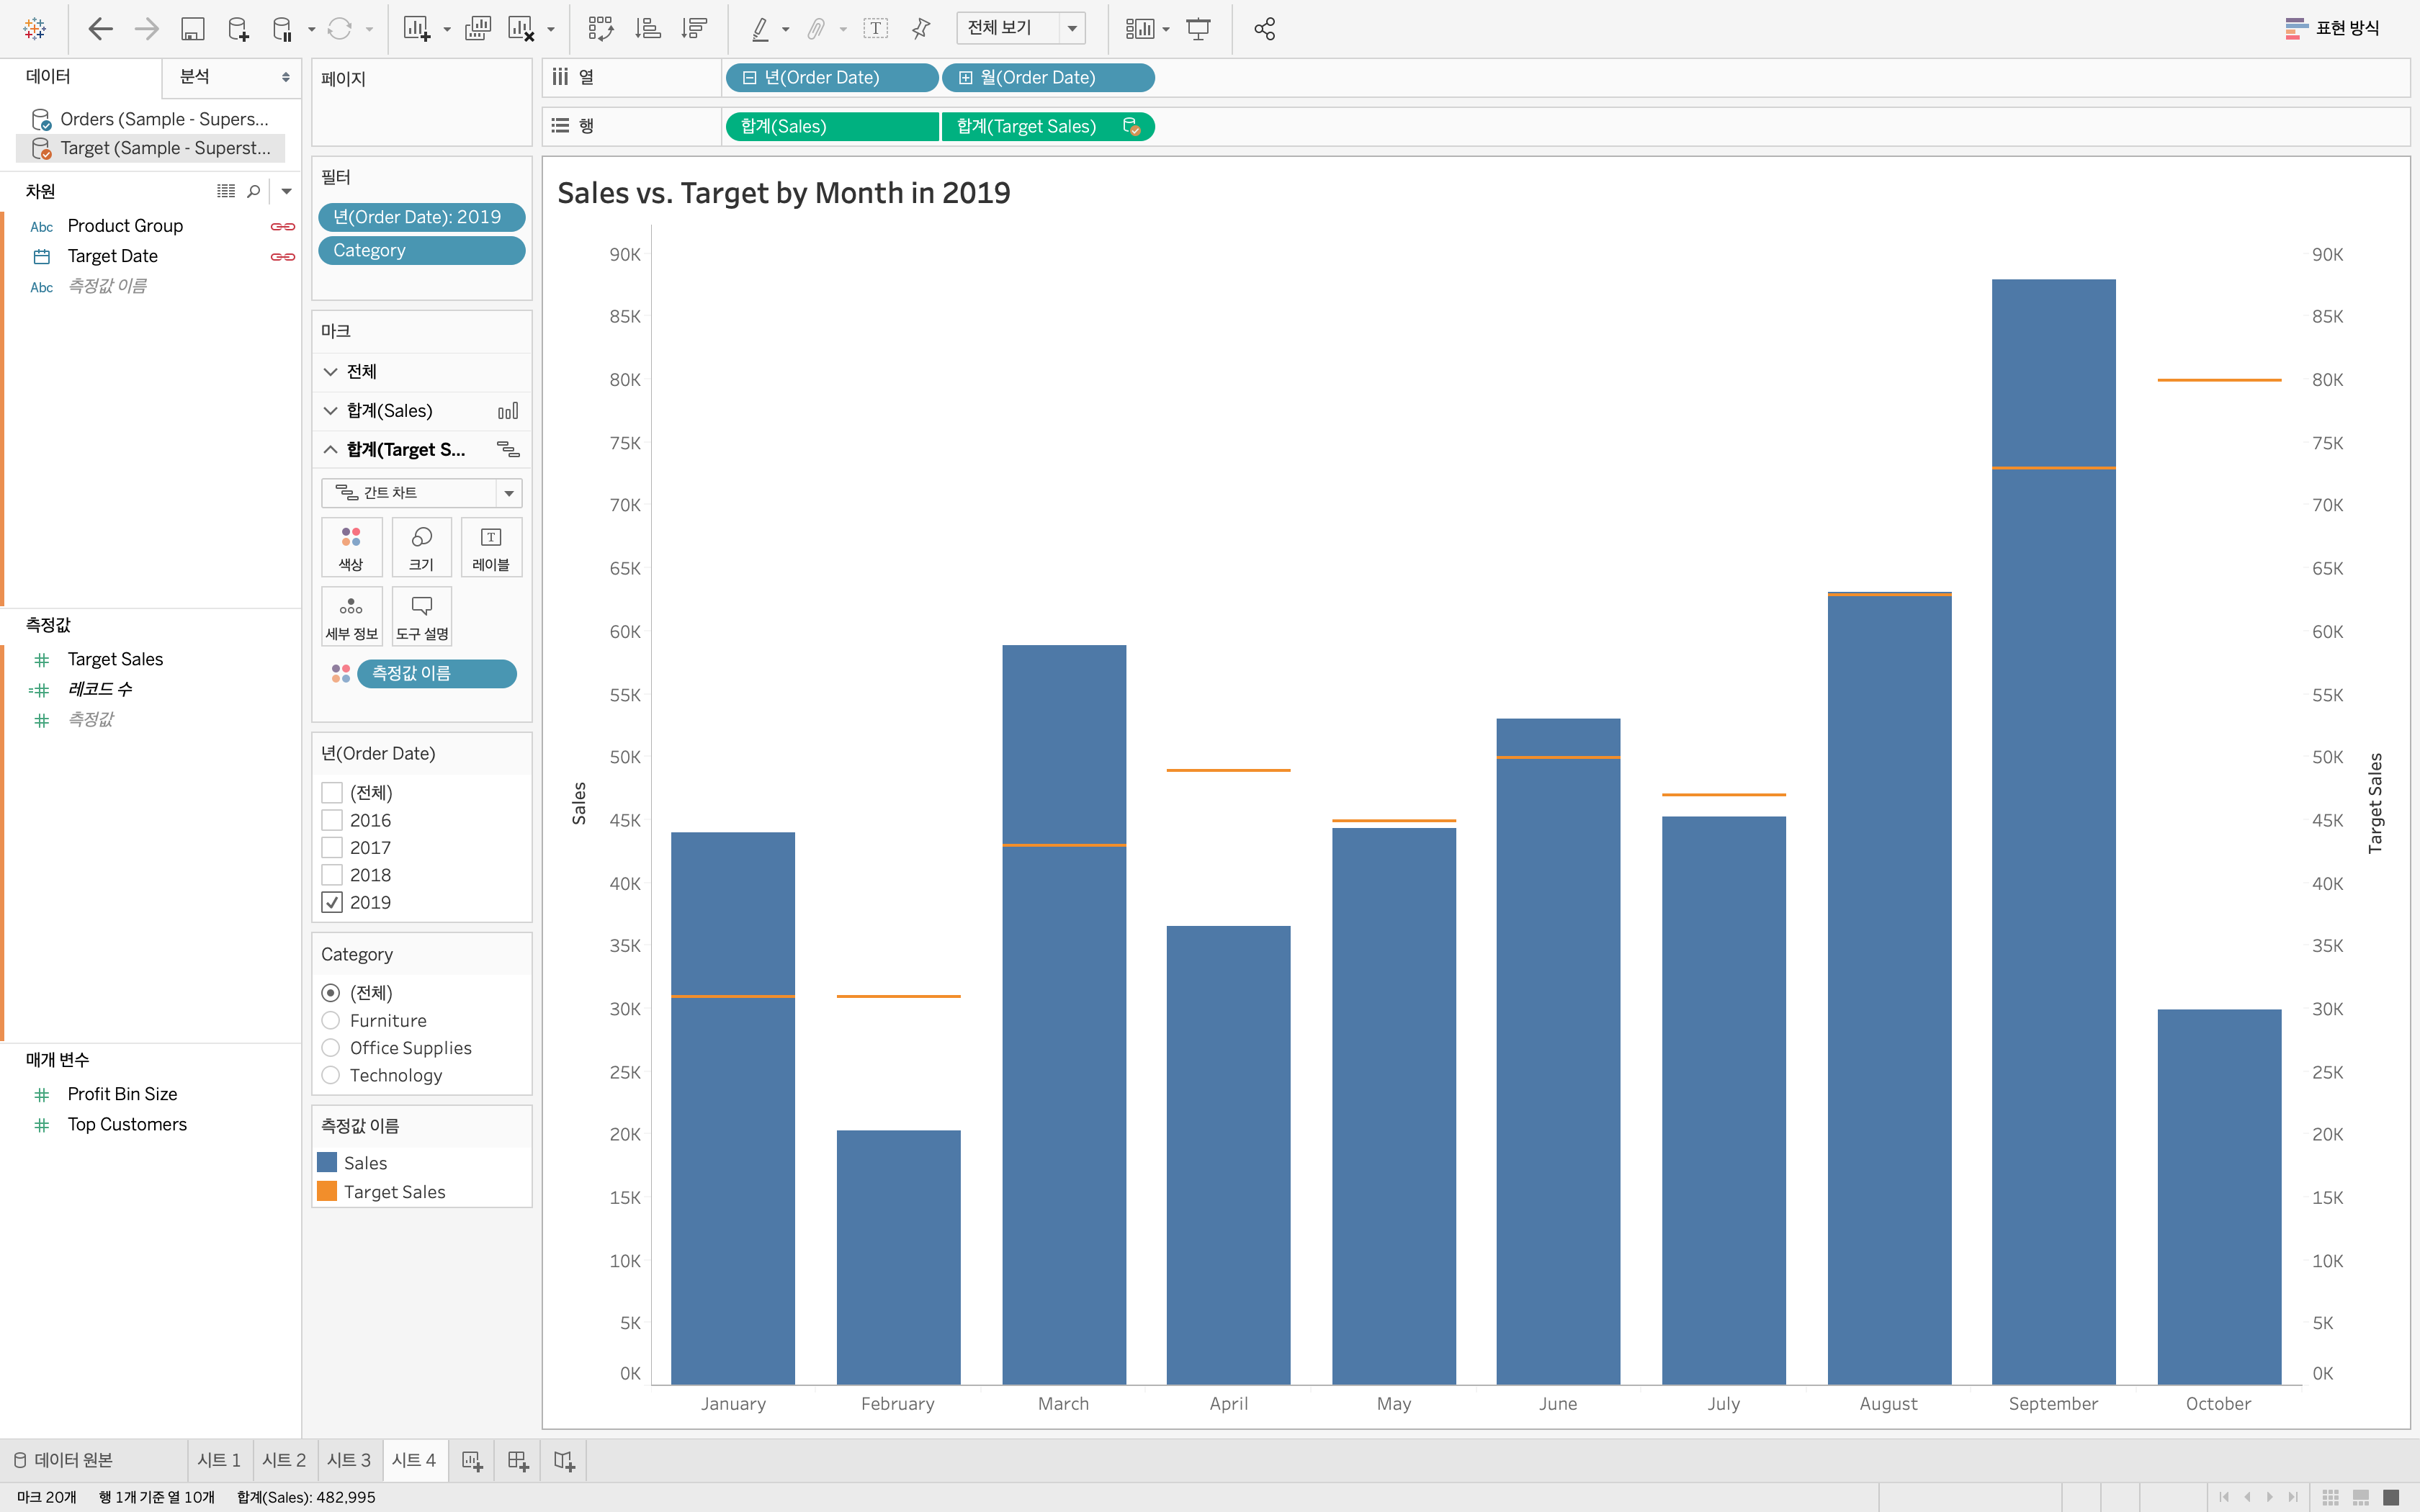Viewport: 2420px width, 1512px height.
Task: Open presentation mode icon
Action: coord(1198,29)
